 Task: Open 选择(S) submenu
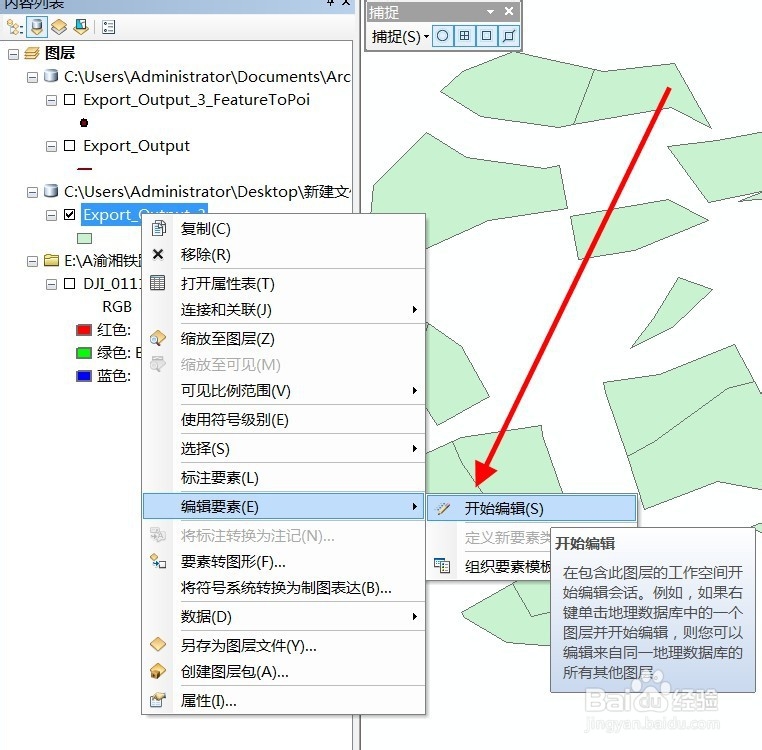pos(284,448)
